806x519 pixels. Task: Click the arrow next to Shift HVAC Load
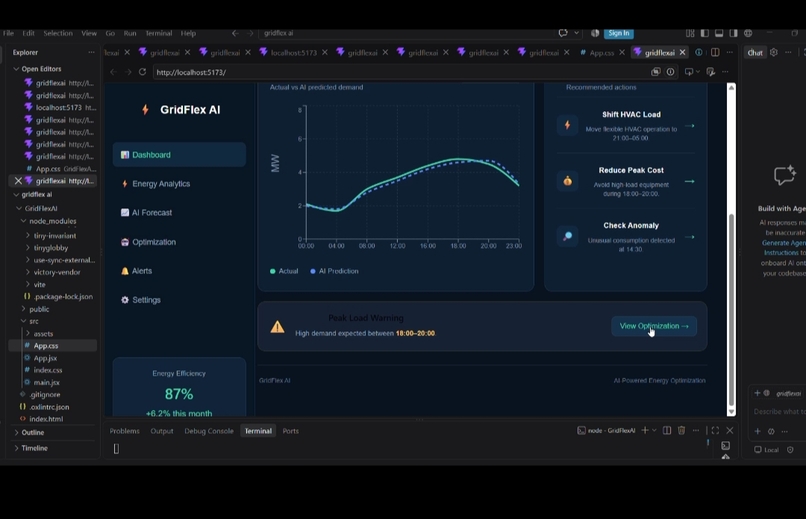(690, 125)
